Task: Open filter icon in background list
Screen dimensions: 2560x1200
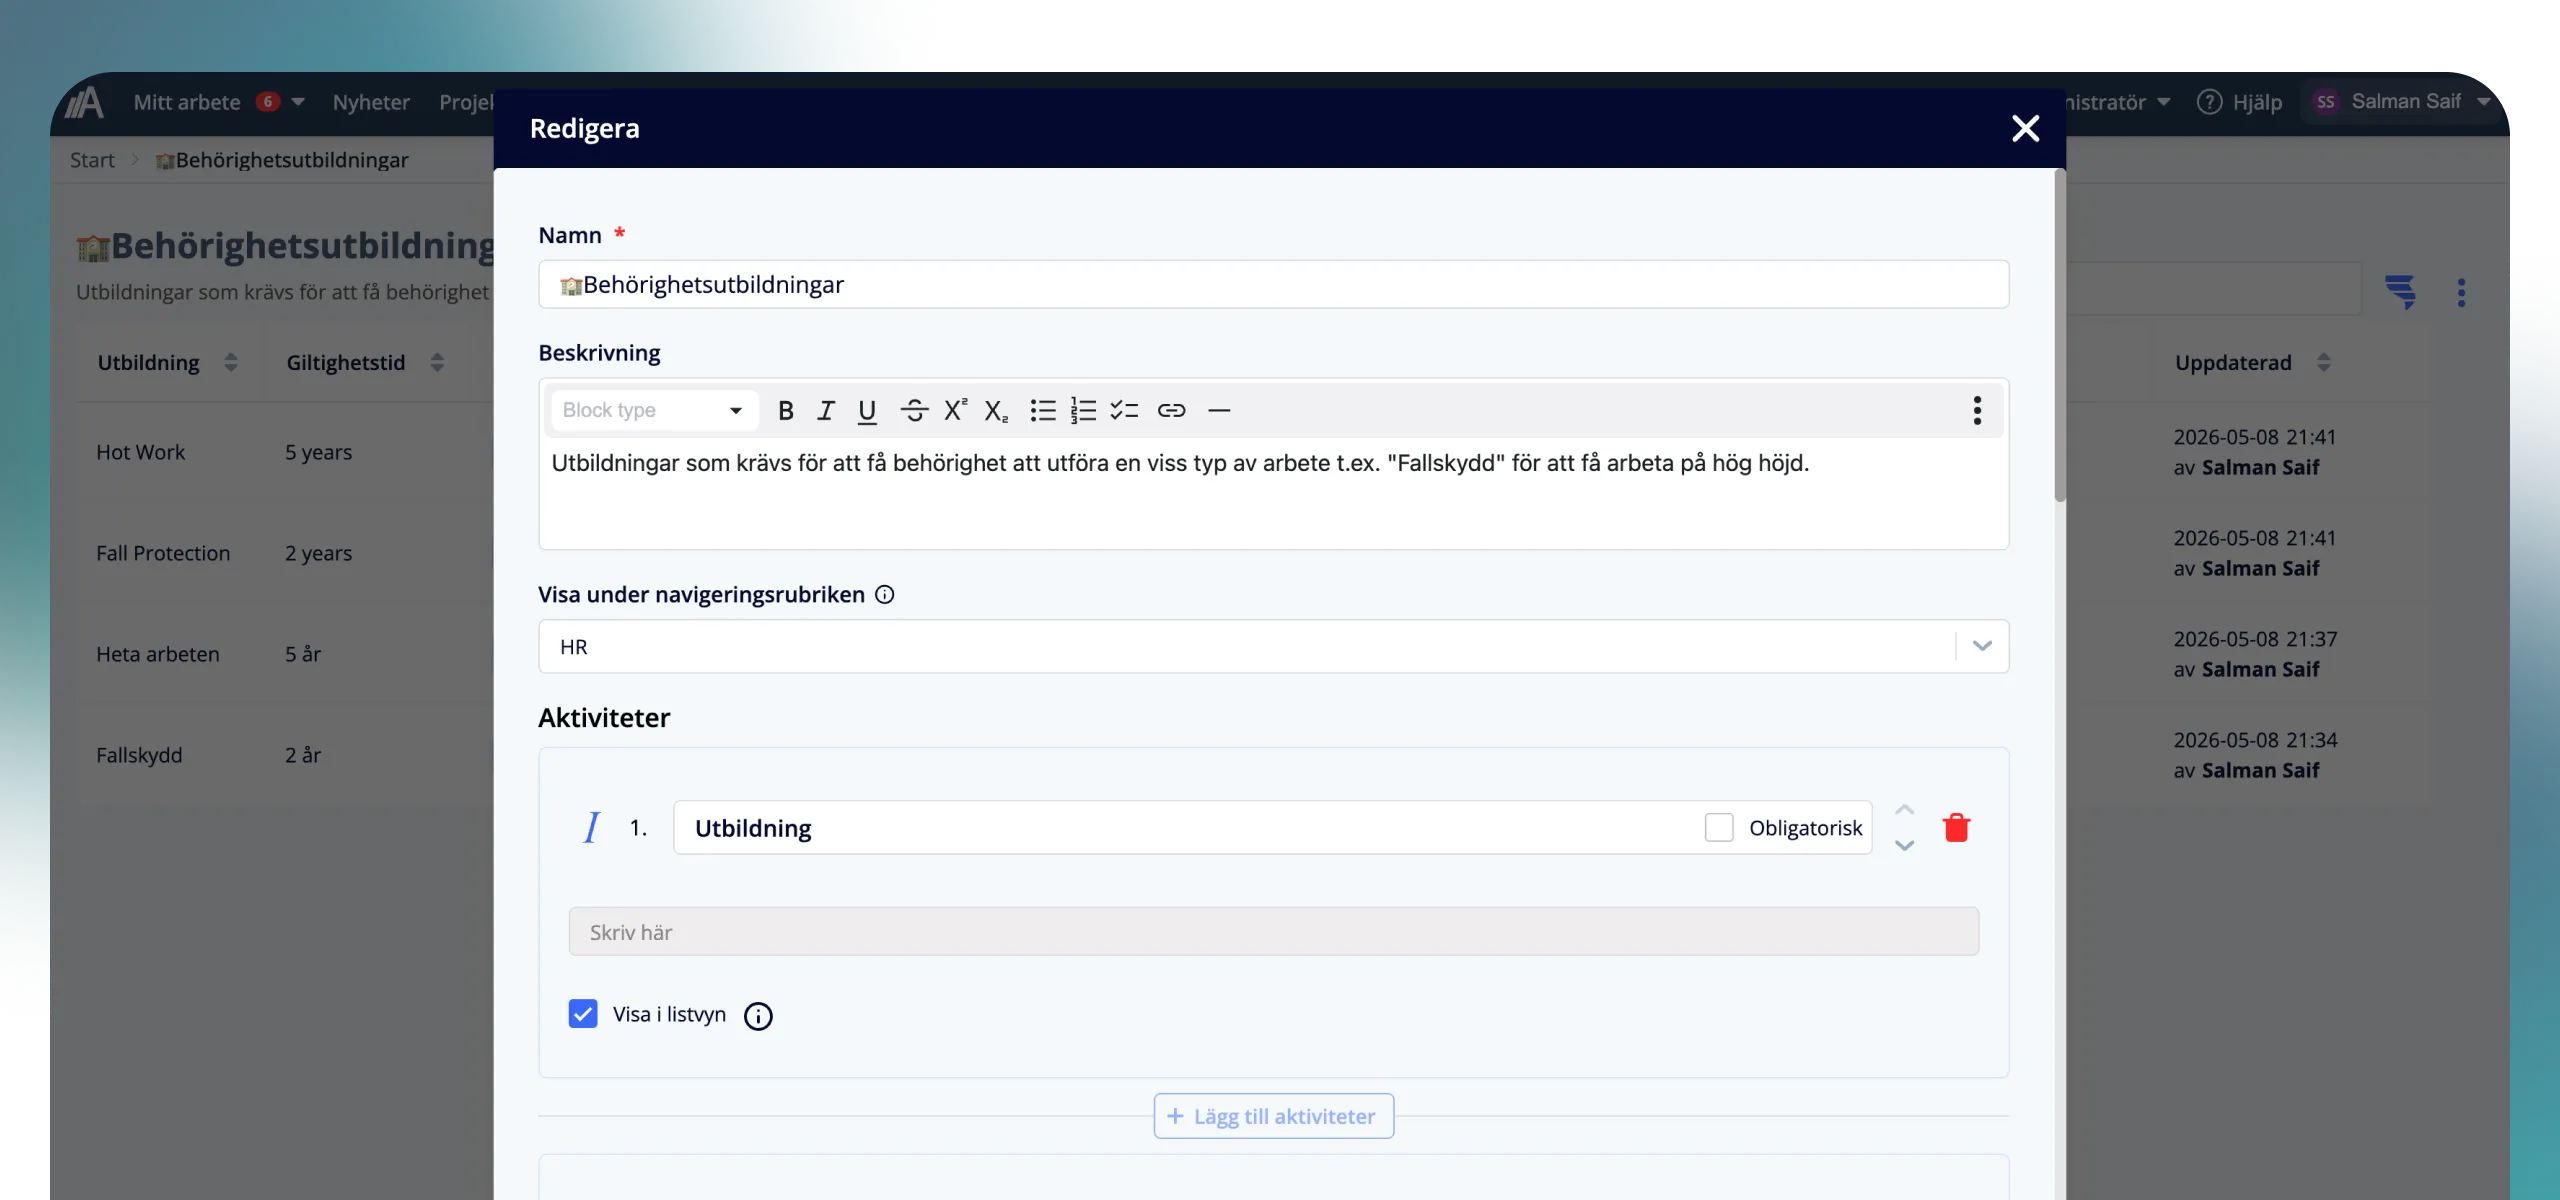Action: click(x=2400, y=292)
